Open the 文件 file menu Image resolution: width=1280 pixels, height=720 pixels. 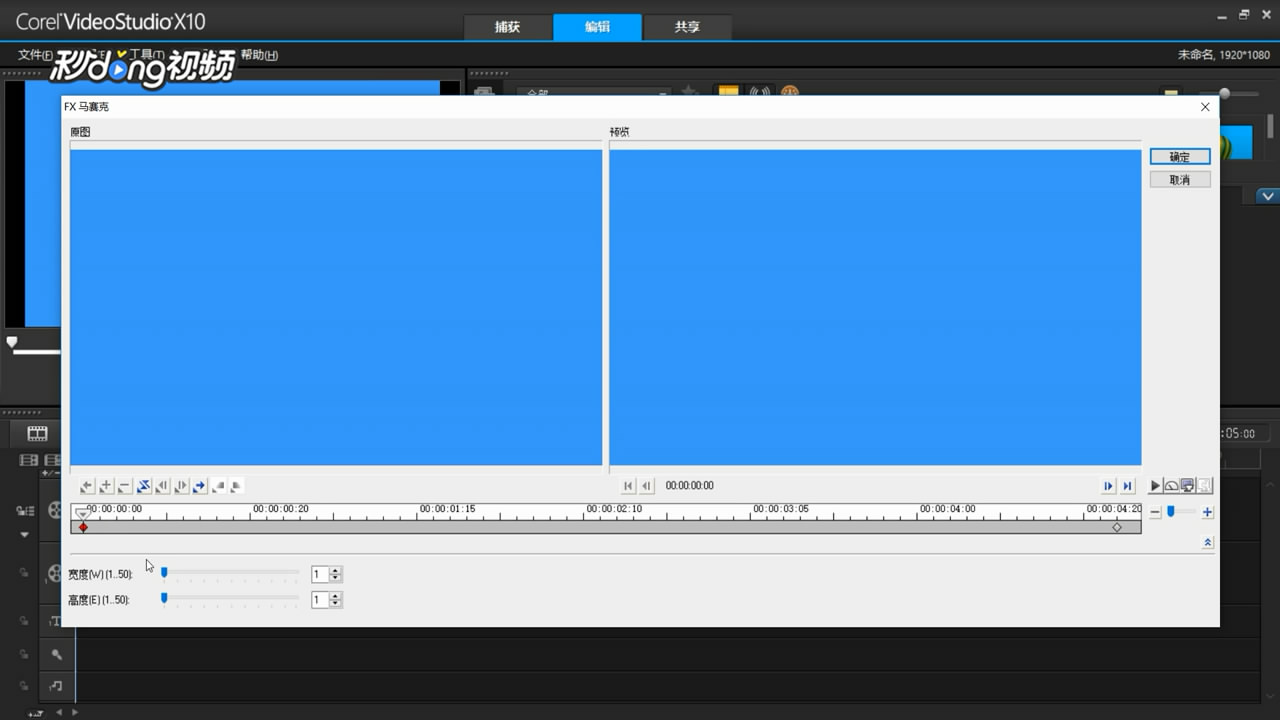click(34, 55)
